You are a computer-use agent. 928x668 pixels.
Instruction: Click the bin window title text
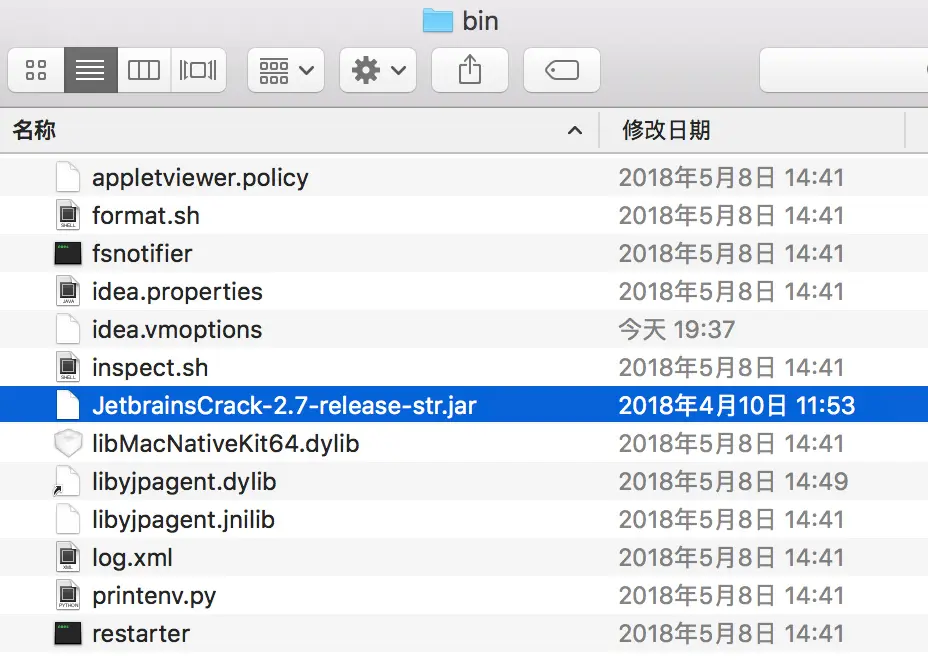tap(480, 21)
